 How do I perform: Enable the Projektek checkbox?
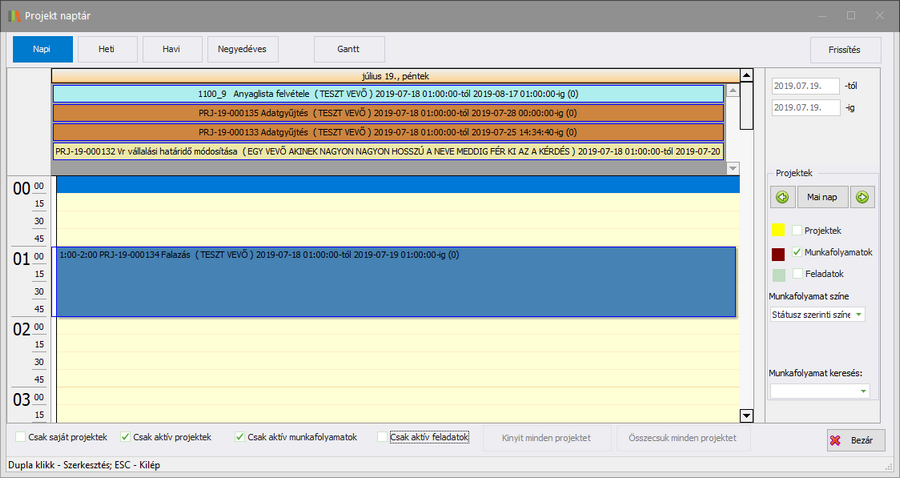(797, 231)
